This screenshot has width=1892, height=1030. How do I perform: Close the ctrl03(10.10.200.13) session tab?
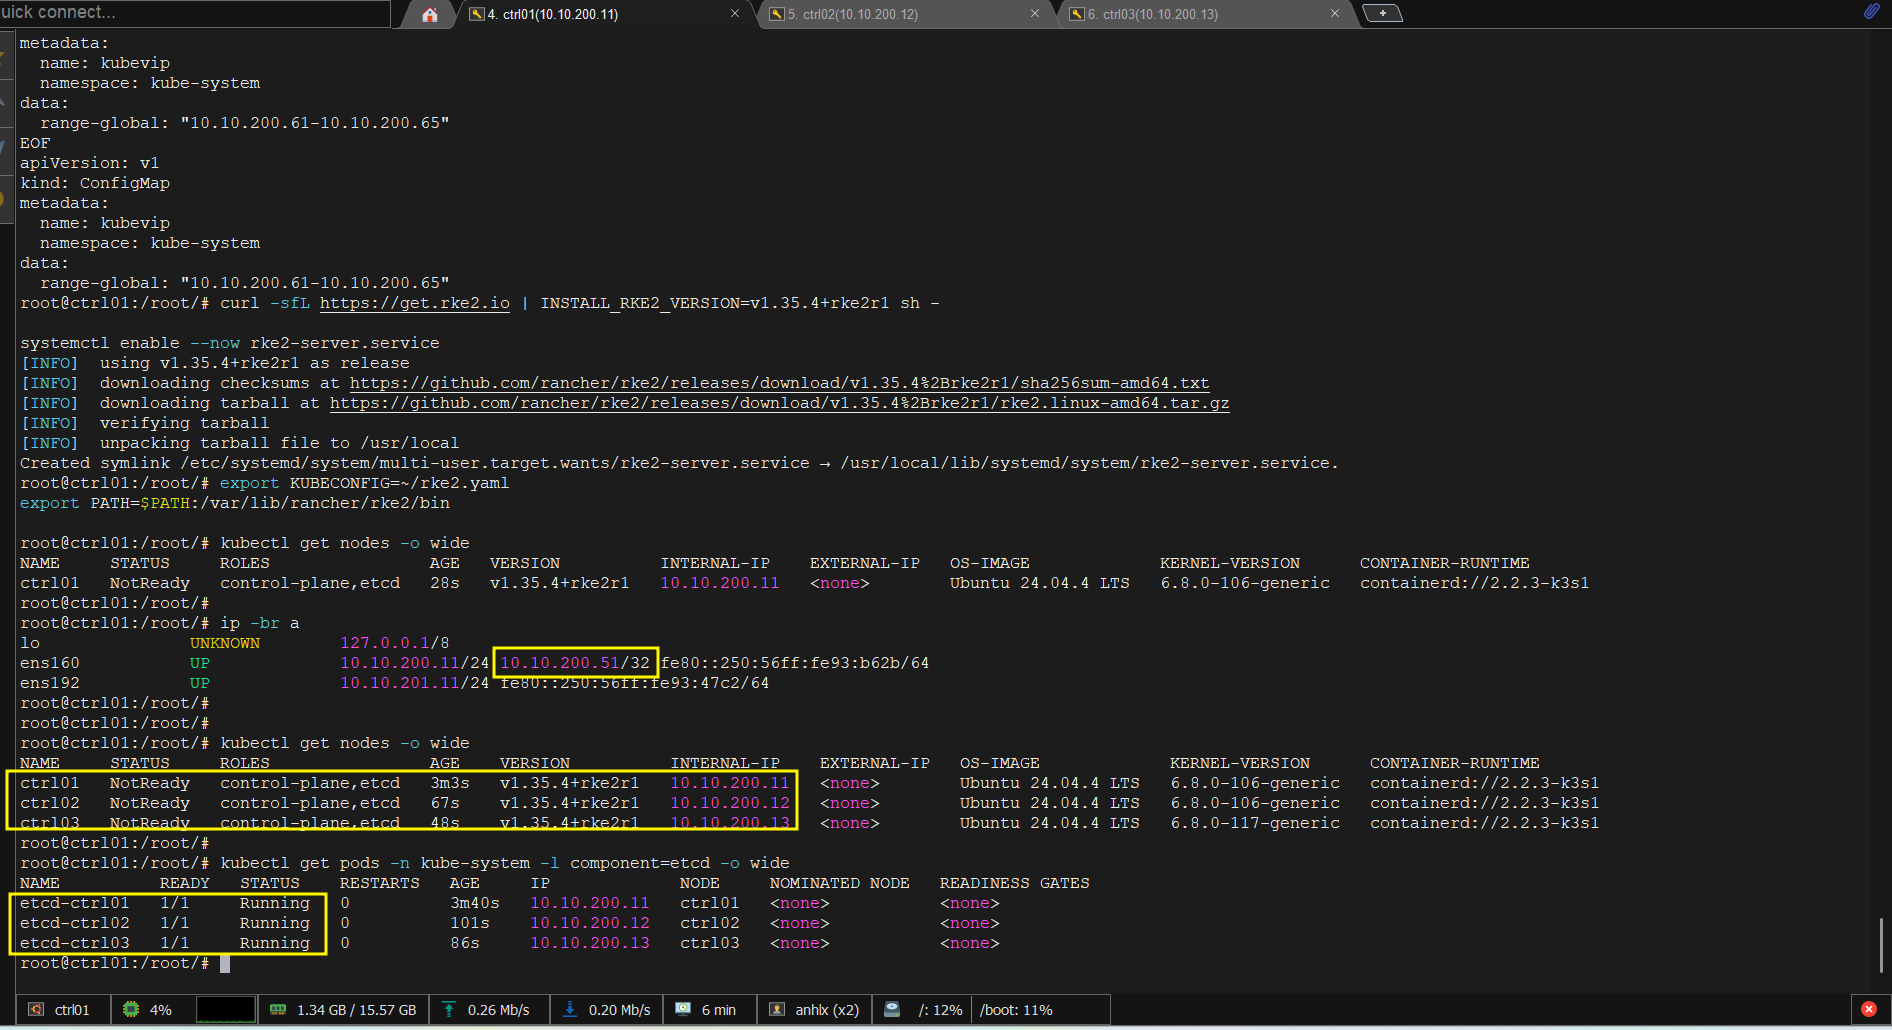pyautogui.click(x=1335, y=14)
